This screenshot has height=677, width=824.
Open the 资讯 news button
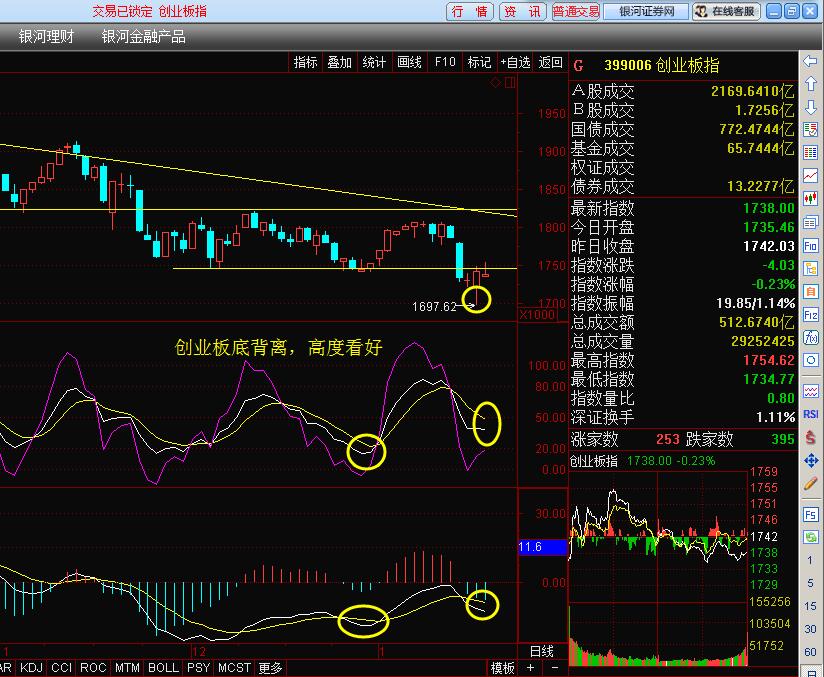click(x=522, y=12)
